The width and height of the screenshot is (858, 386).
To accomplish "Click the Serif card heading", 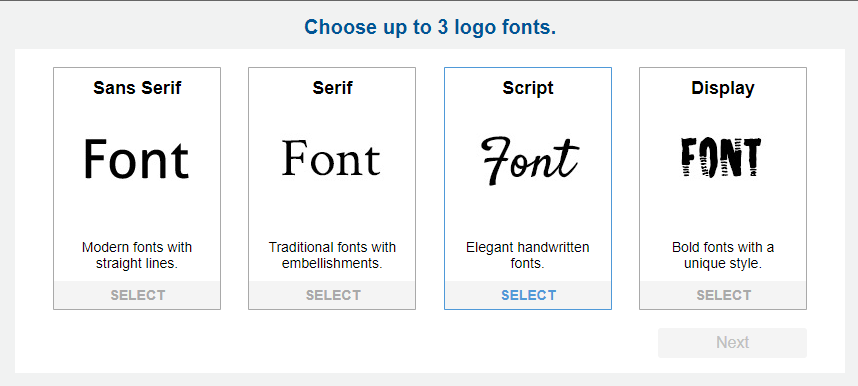I will point(332,88).
